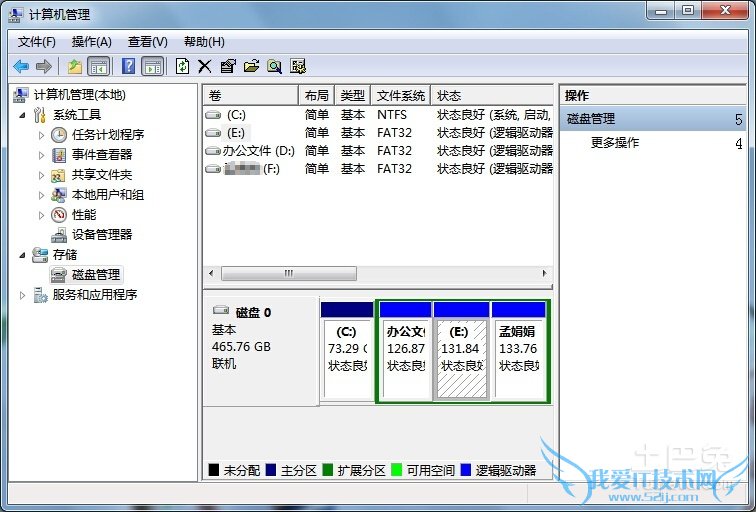Click the Local Users and Groups icon
756x512 pixels.
(x=59, y=195)
